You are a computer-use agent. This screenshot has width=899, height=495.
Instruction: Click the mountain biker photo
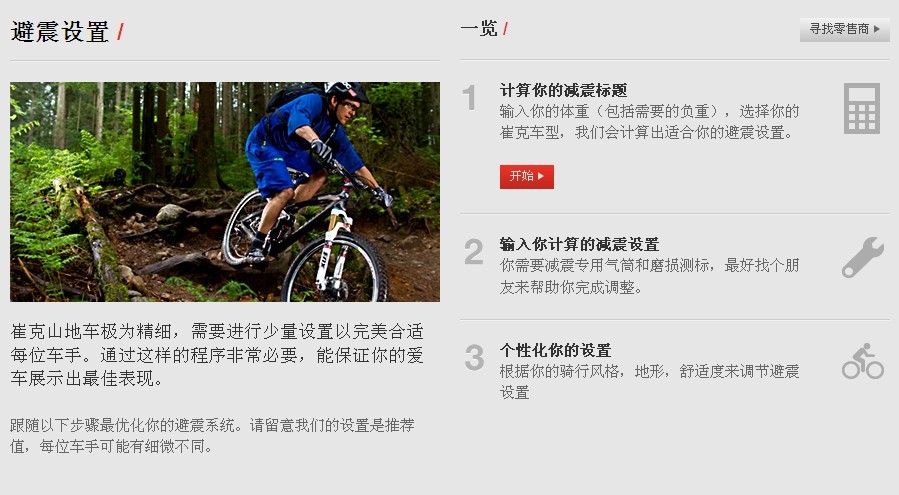pyautogui.click(x=225, y=192)
